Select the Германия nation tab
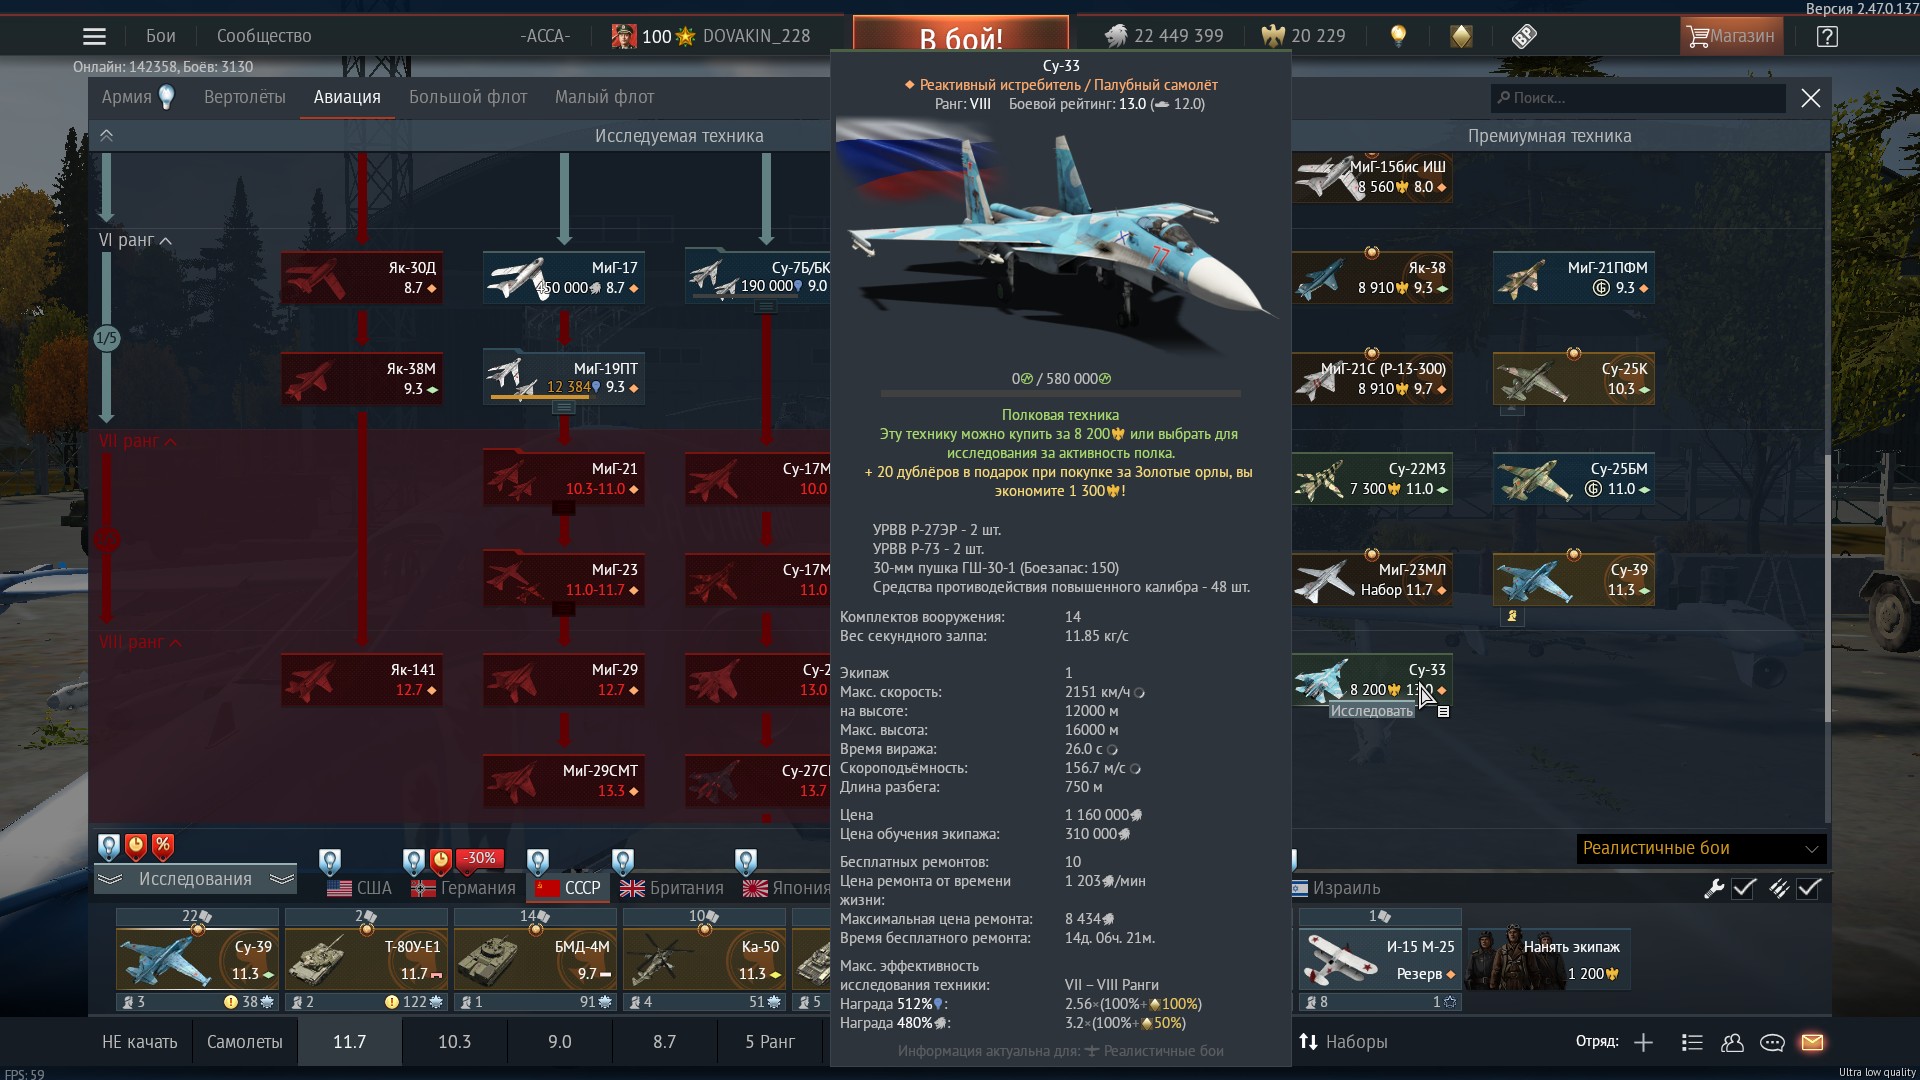Image resolution: width=1920 pixels, height=1080 pixels. 464,888
